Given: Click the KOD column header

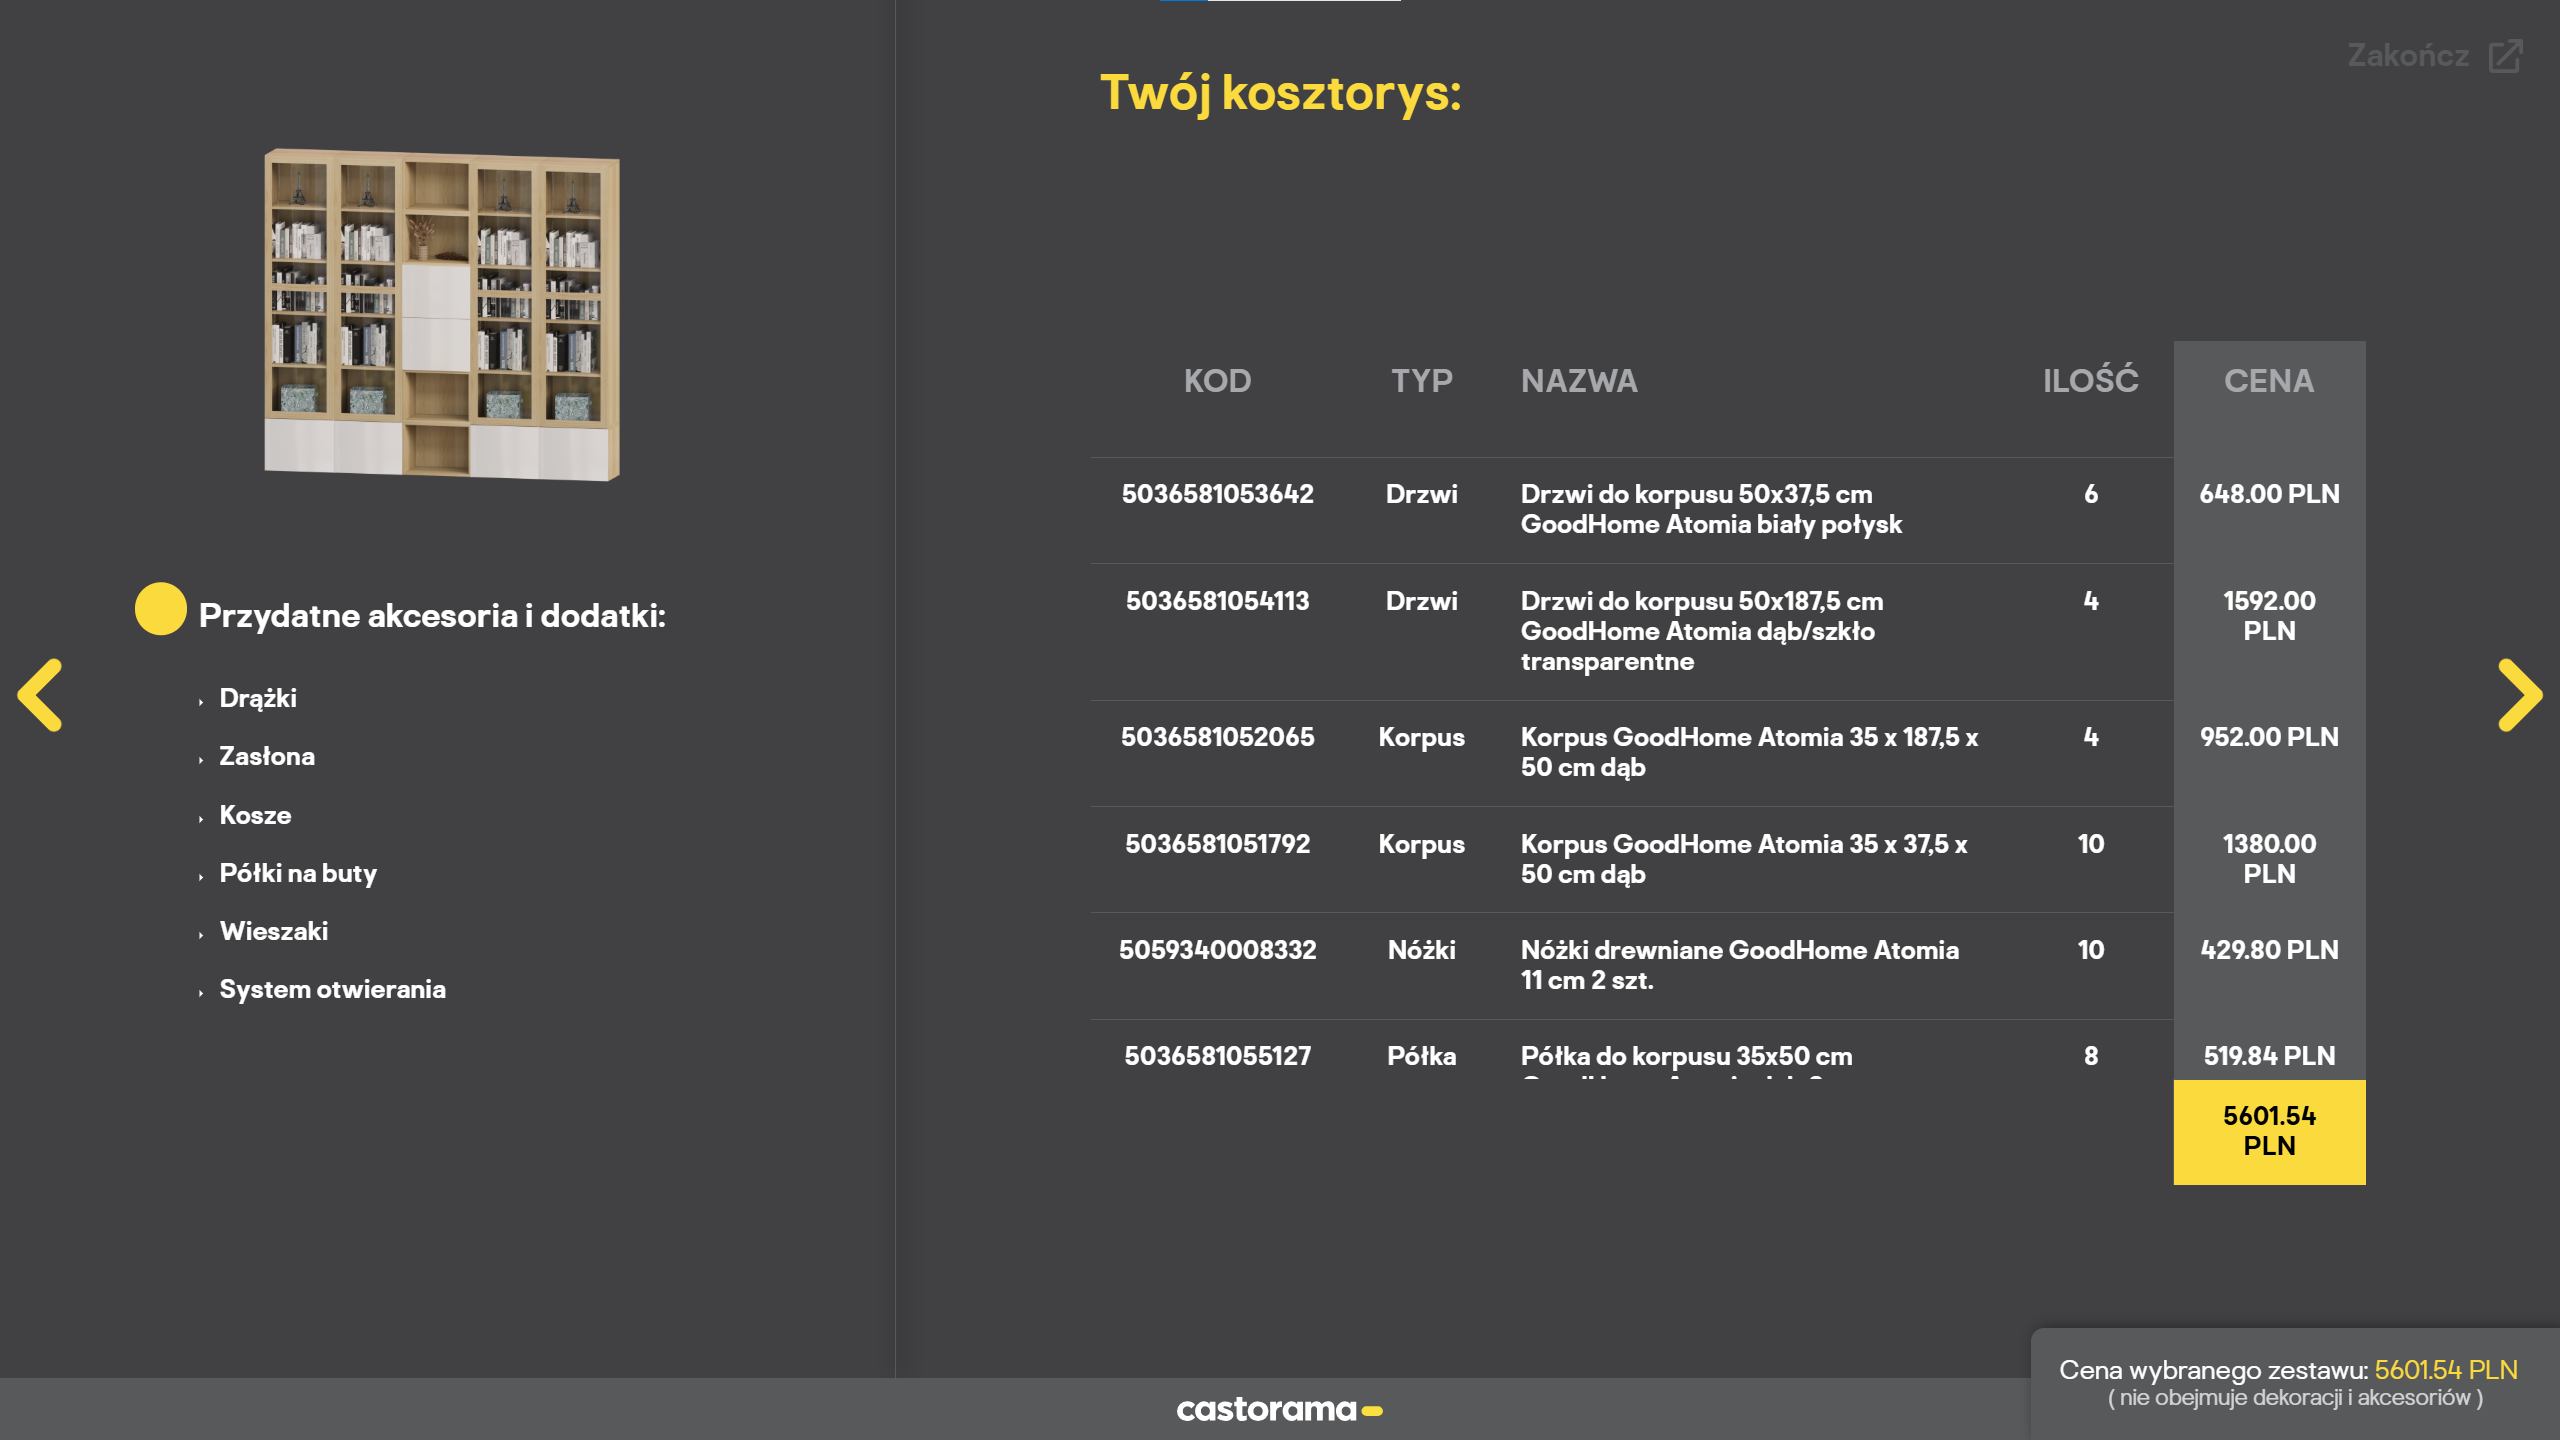Looking at the screenshot, I should tap(1217, 381).
